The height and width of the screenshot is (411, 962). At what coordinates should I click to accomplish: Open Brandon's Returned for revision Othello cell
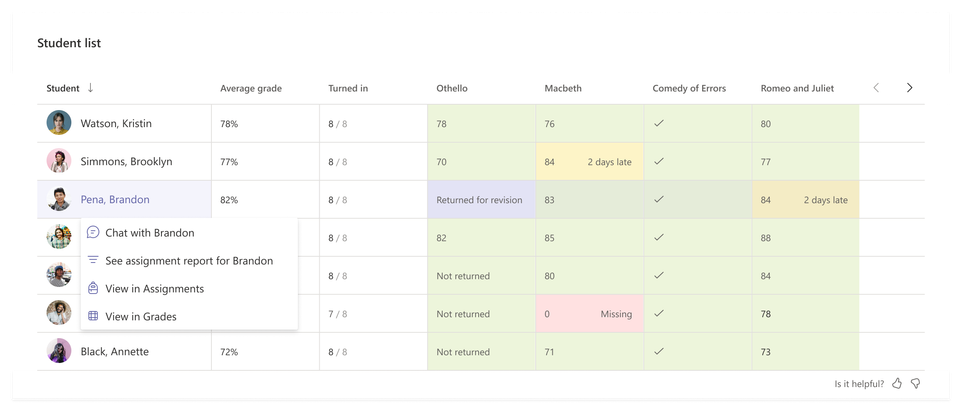[x=482, y=199]
